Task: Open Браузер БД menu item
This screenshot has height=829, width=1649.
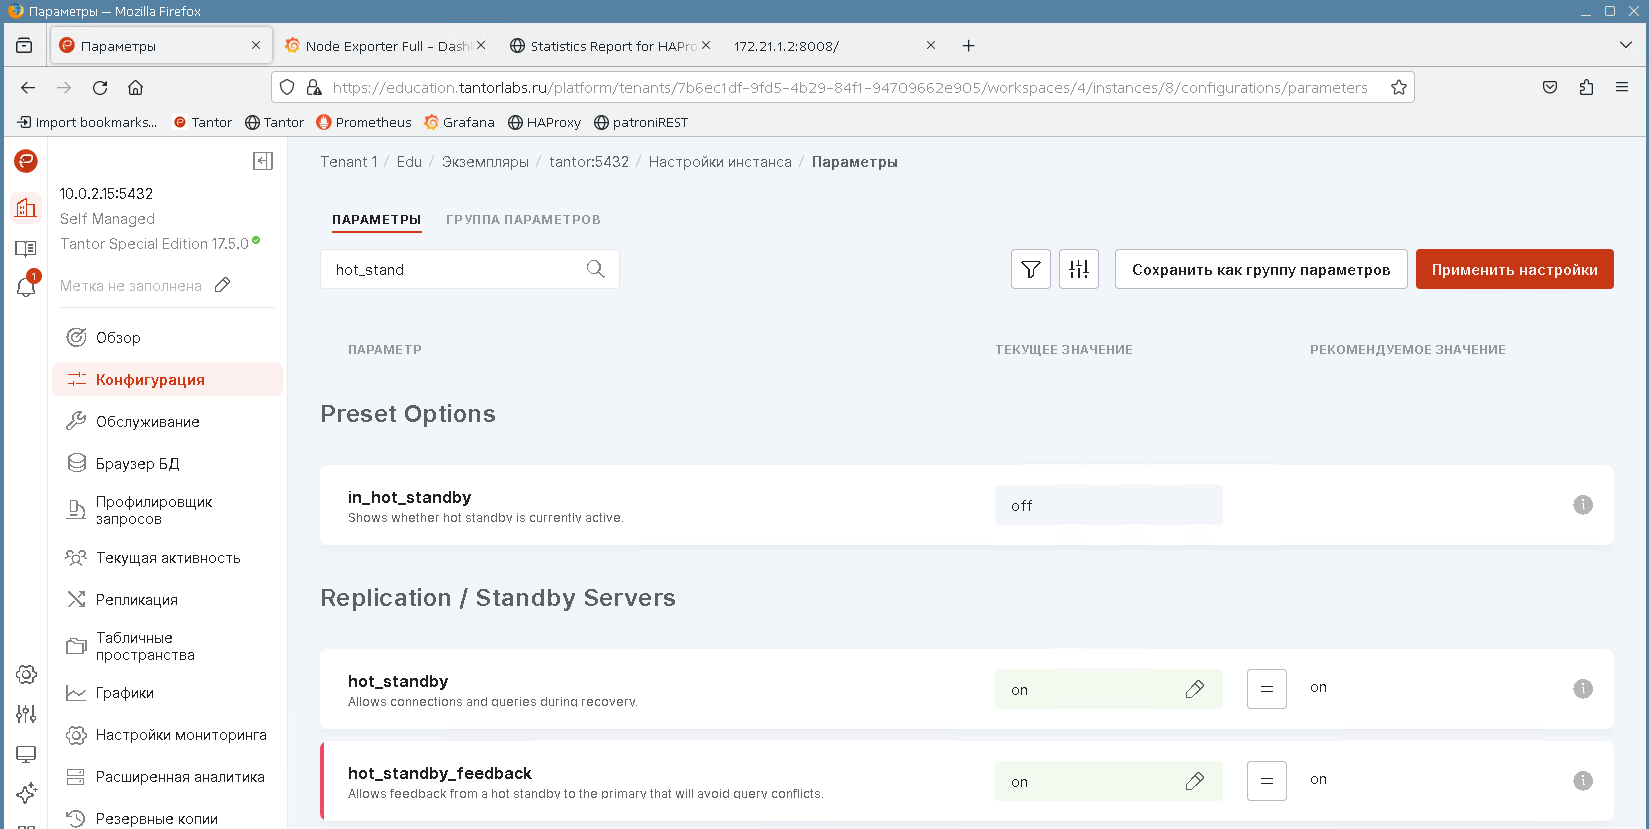Action: pos(137,464)
